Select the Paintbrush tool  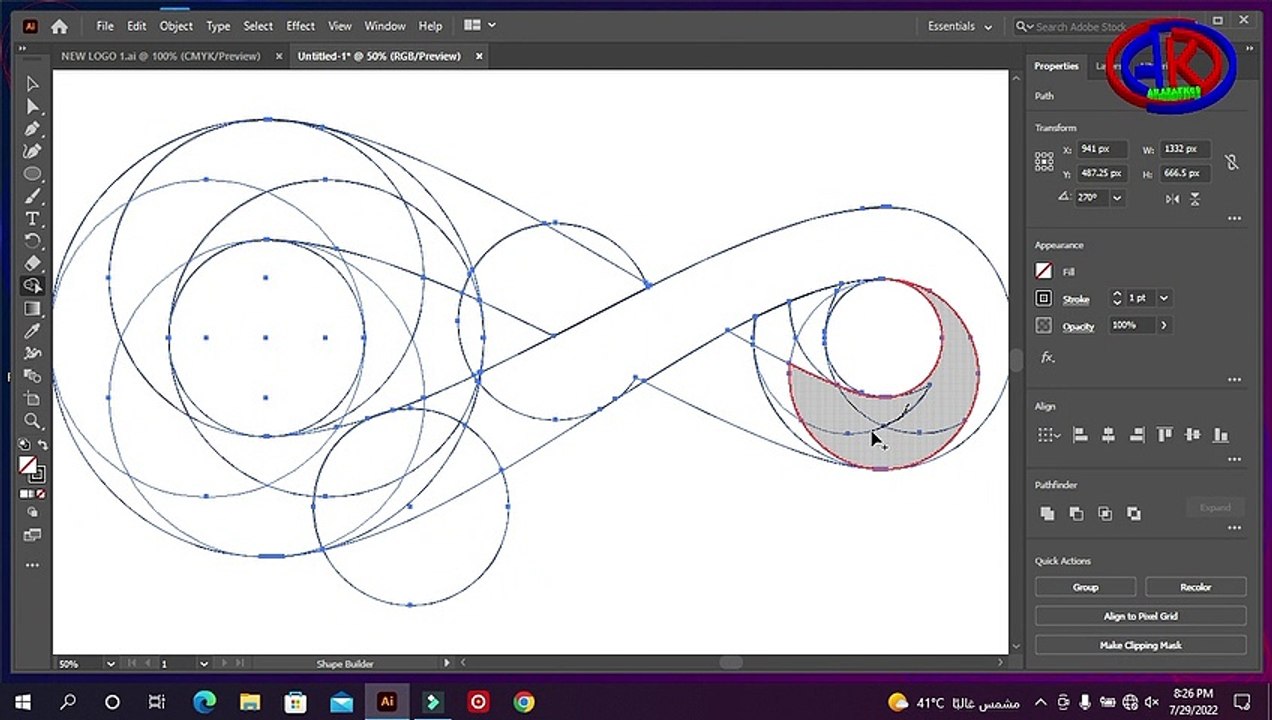(x=32, y=197)
